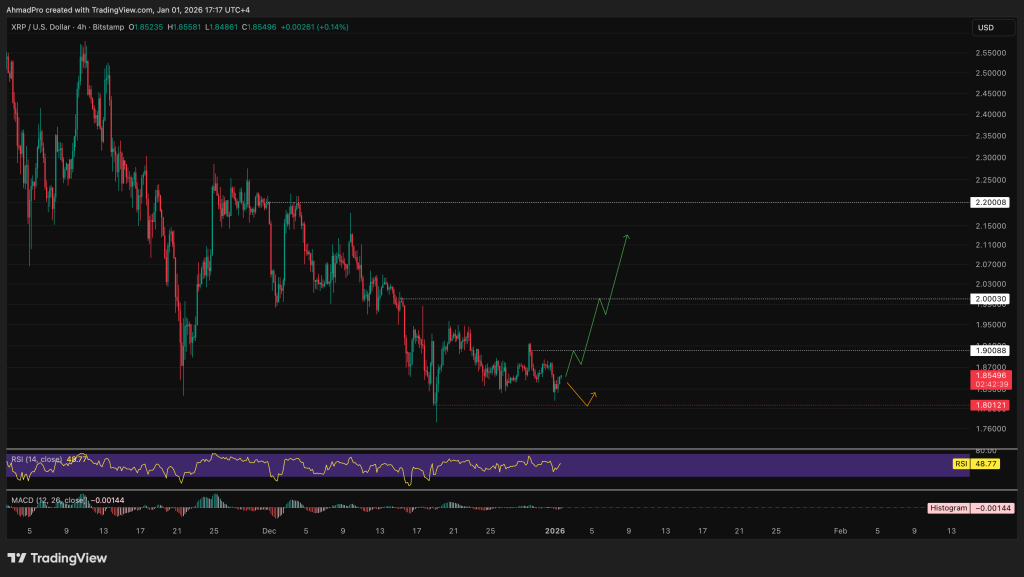Click the pink RSI 48.77 value badge
The image size is (1024, 577).
tap(985, 464)
